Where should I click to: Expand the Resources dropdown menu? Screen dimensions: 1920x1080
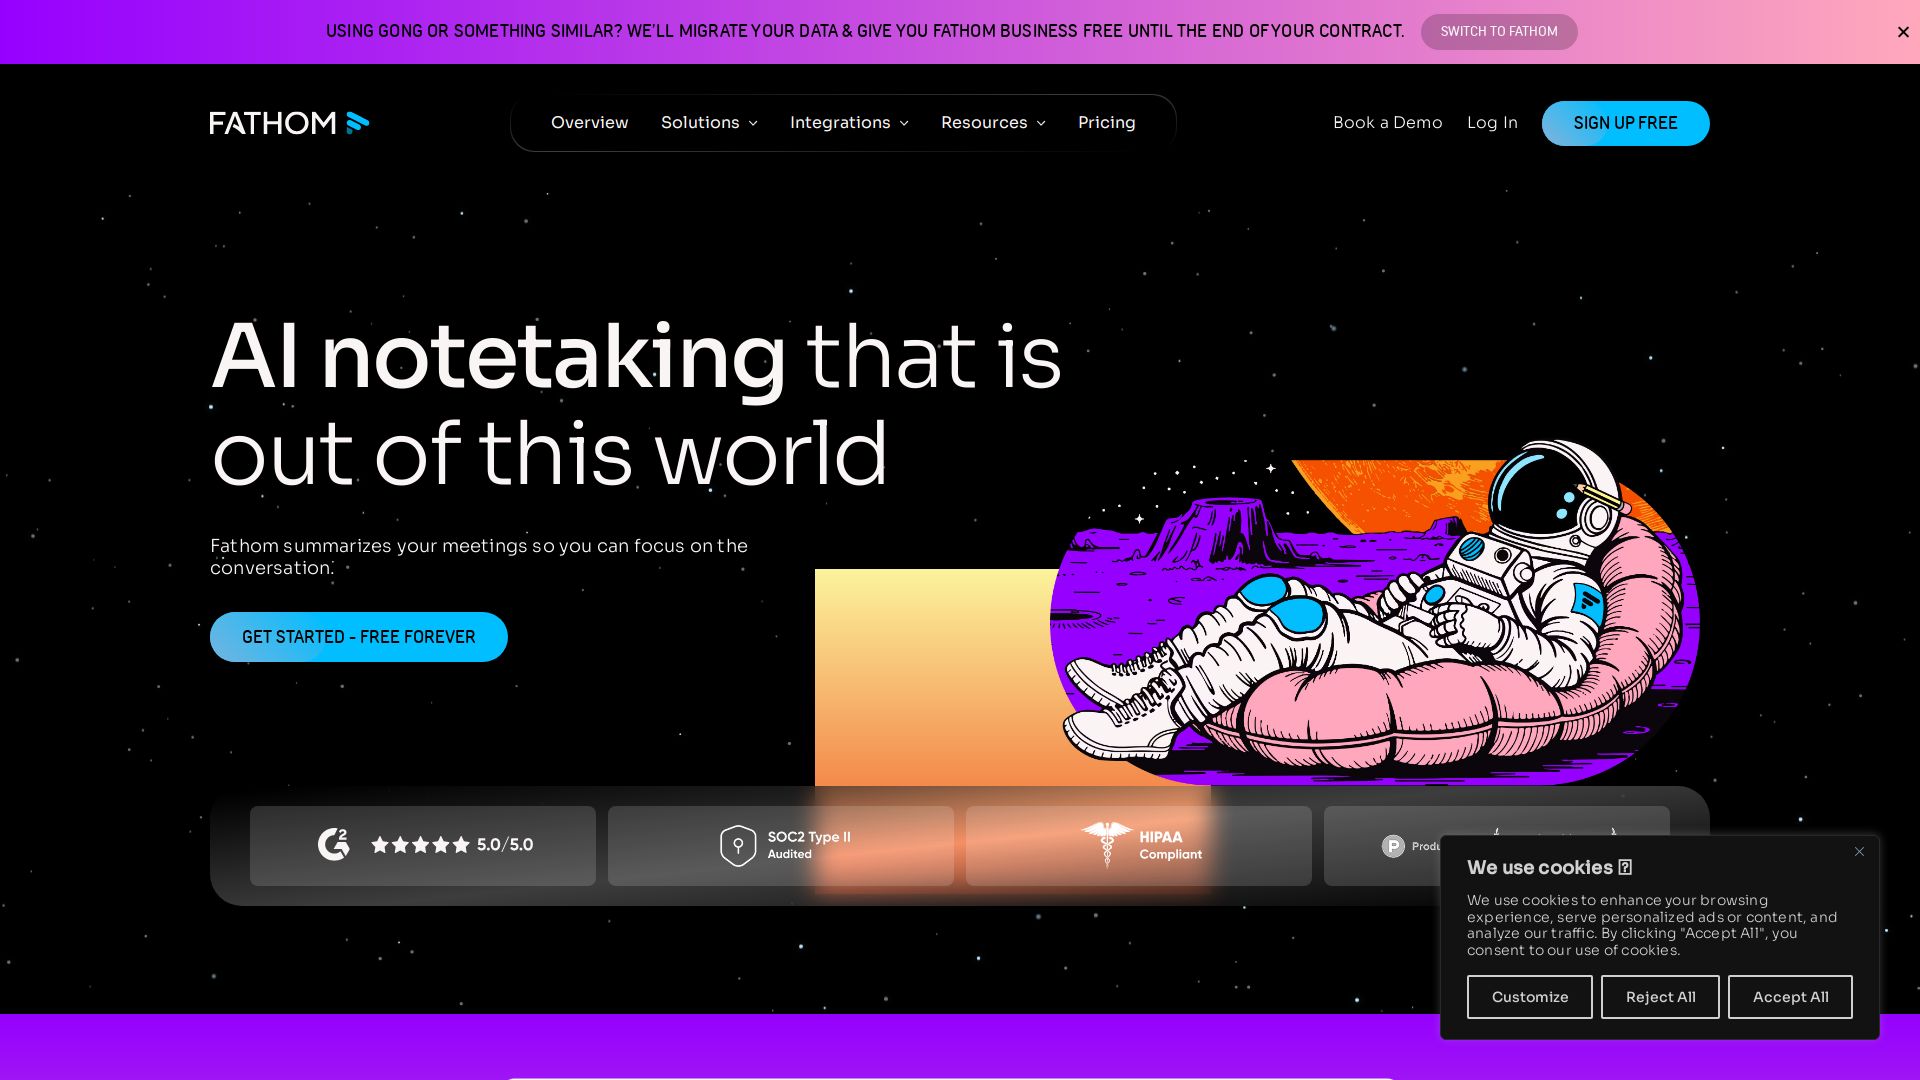pos(993,123)
